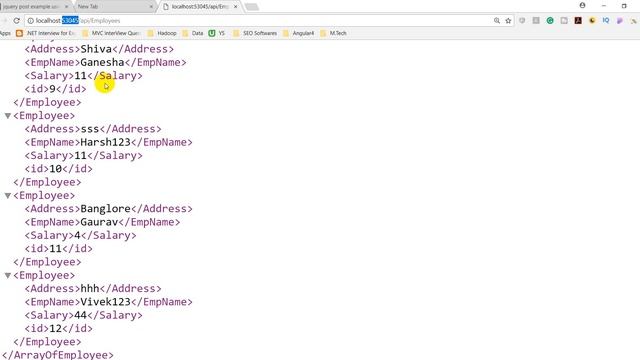Click the EmpName value Harsh123
The width and height of the screenshot is (640, 360).
click(105, 142)
